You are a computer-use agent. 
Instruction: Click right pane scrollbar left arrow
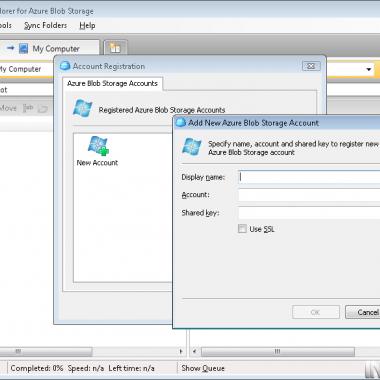pos(195,351)
